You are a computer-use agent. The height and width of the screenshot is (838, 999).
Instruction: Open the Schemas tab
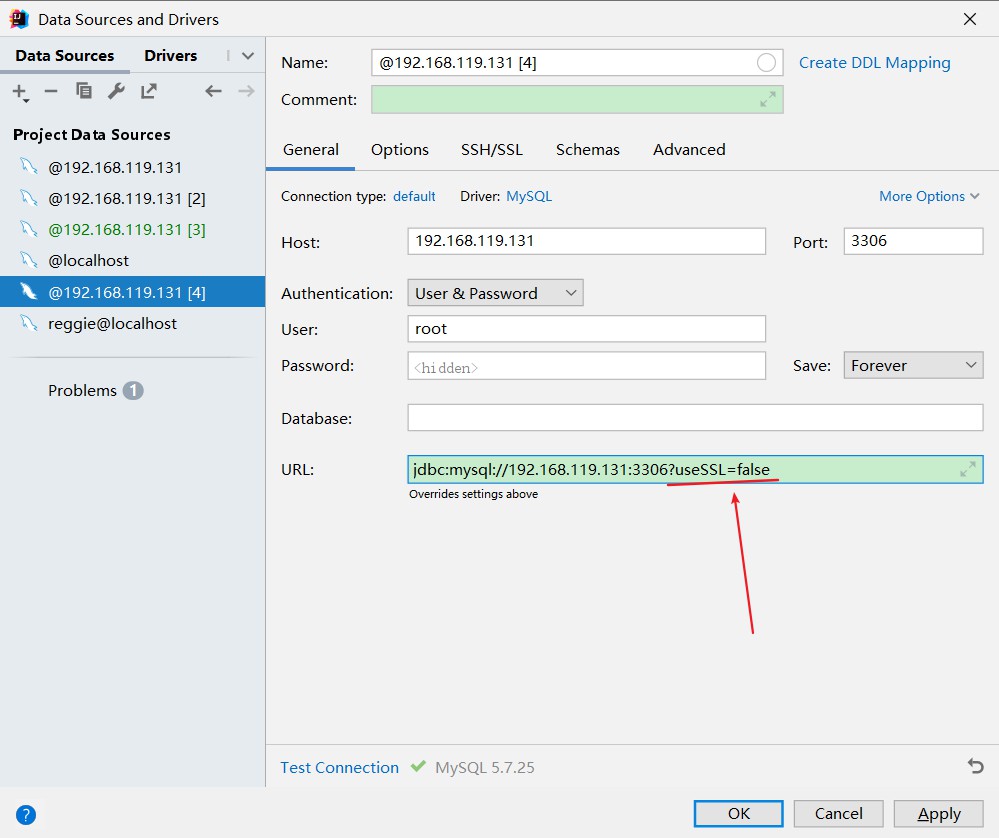[587, 150]
